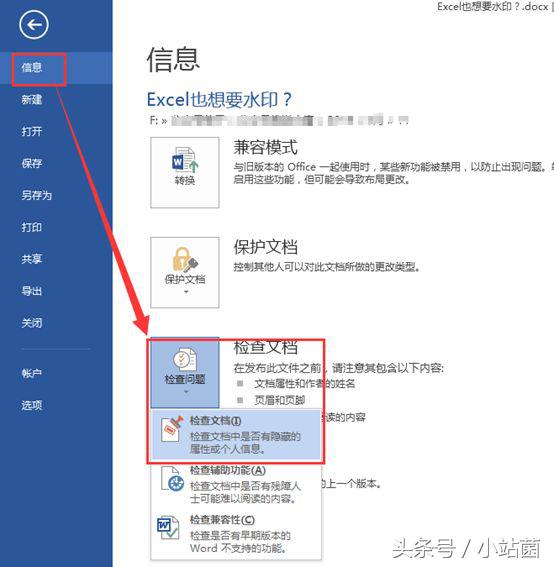The image size is (554, 567).
Task: Click the document title Excel也想要水印？
Action: (x=219, y=99)
